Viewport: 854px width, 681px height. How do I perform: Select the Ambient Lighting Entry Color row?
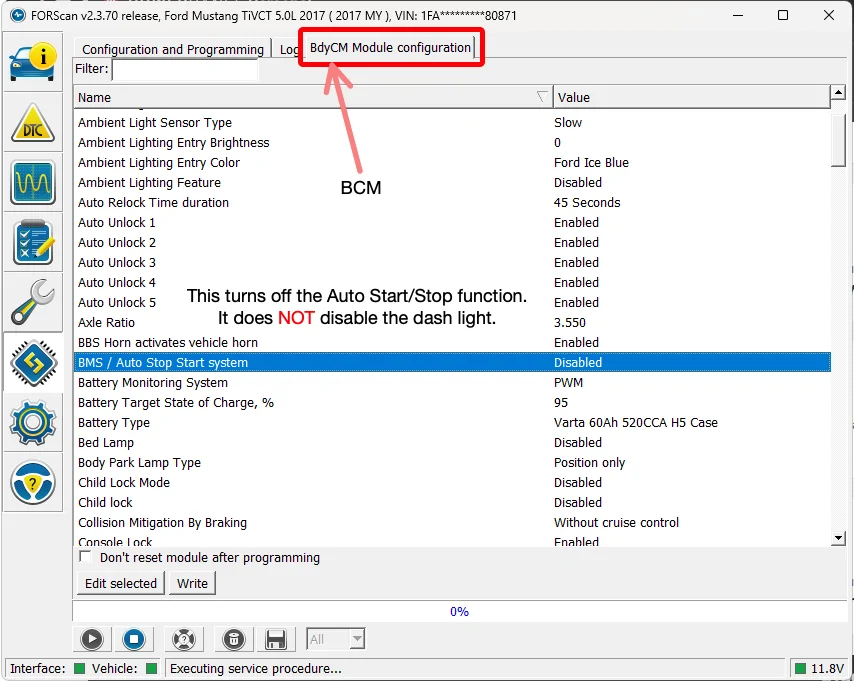[x=452, y=162]
